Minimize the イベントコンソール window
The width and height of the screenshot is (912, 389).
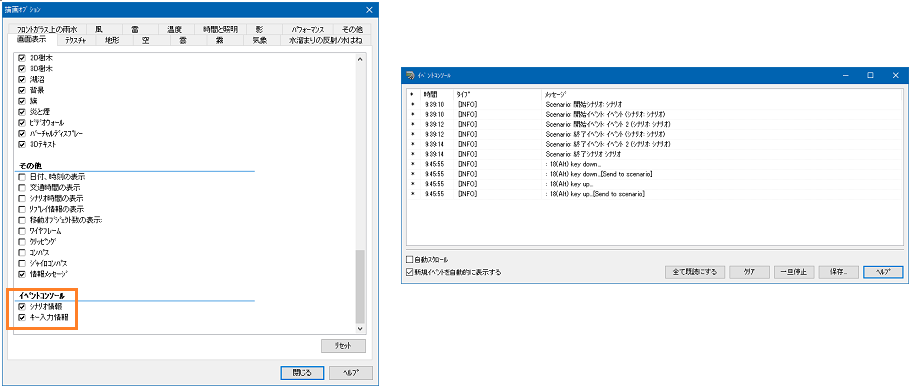point(846,76)
